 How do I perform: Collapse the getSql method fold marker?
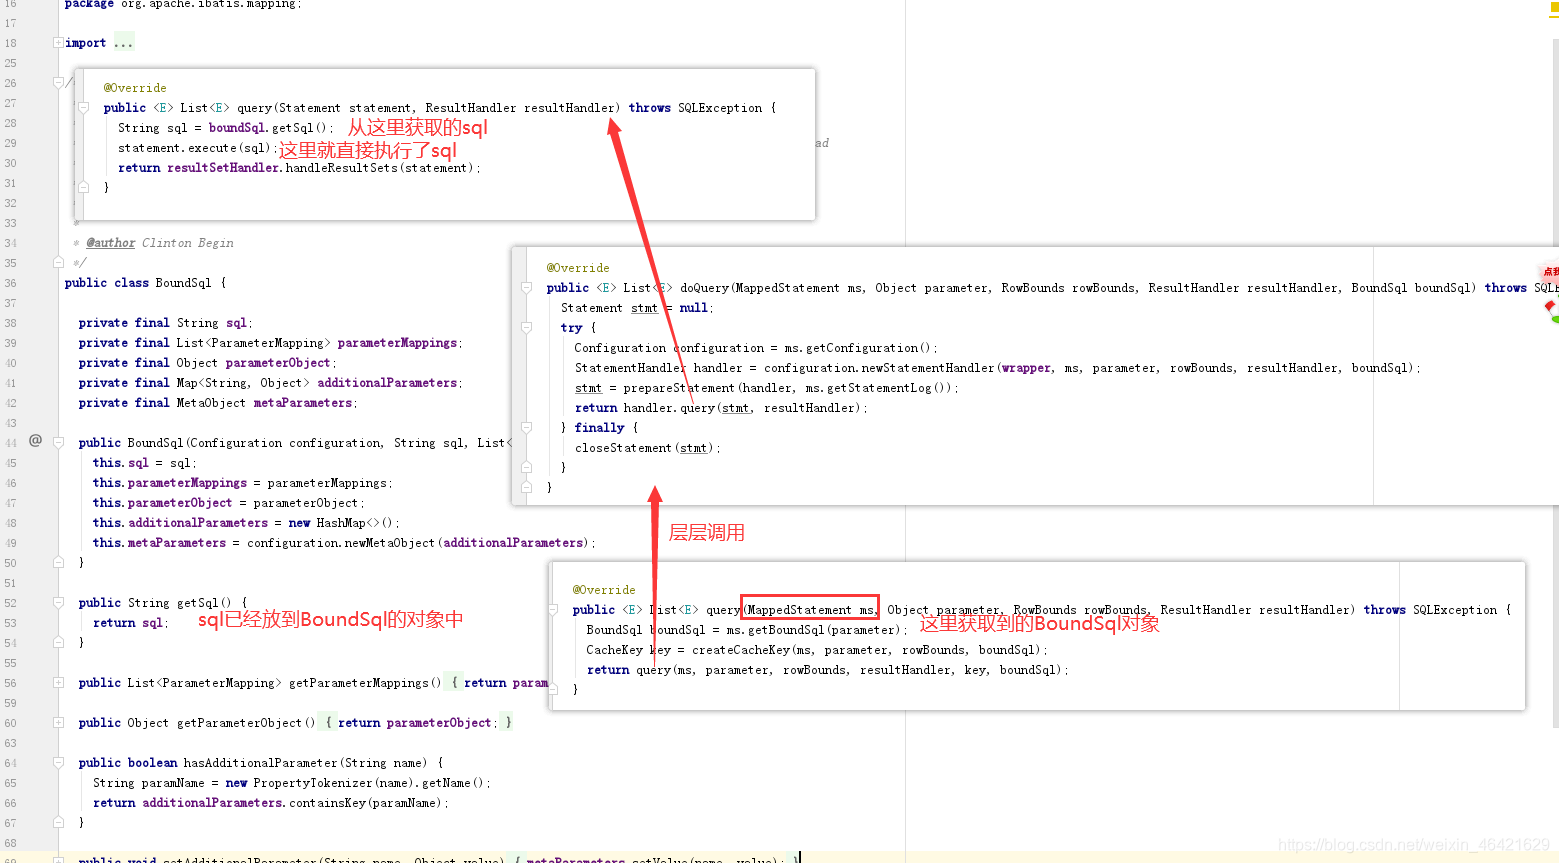pyautogui.click(x=56, y=602)
